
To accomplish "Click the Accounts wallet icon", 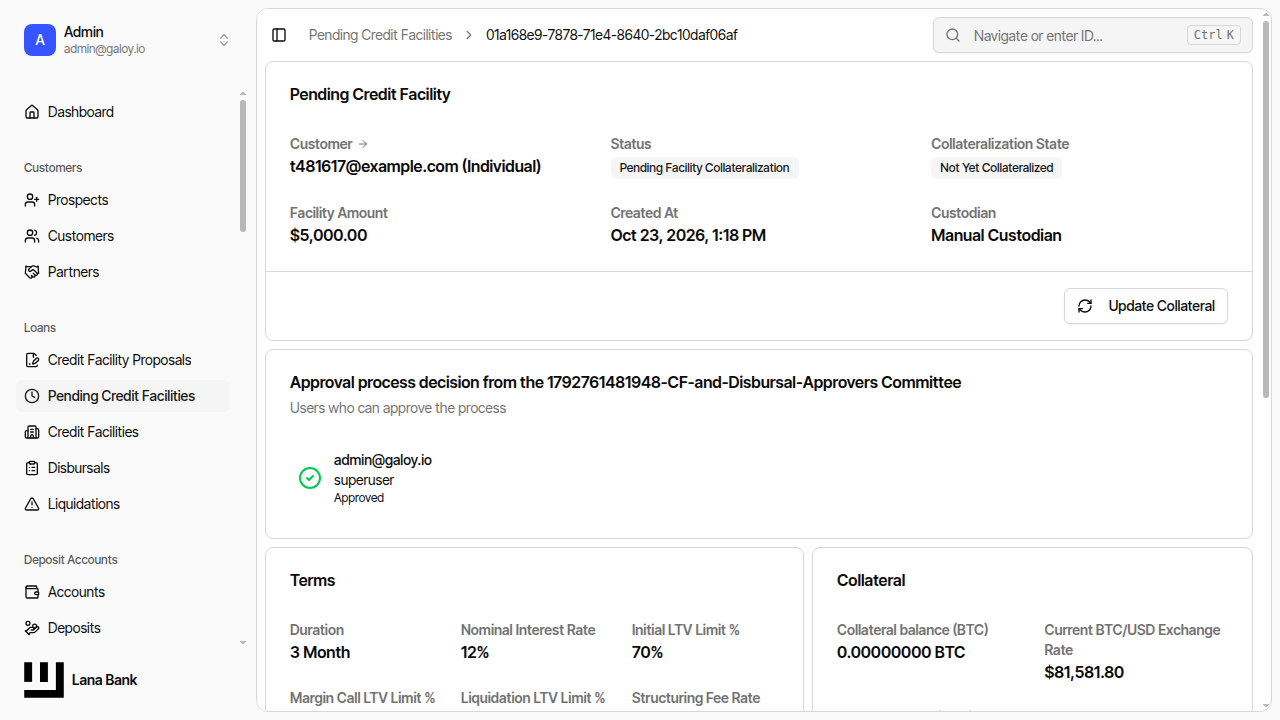I will [32, 592].
